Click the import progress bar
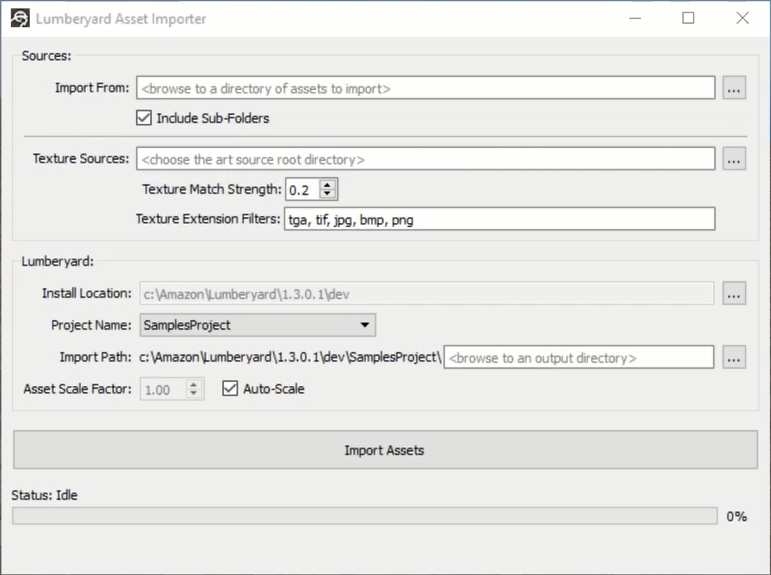The width and height of the screenshot is (771, 575). click(364, 516)
